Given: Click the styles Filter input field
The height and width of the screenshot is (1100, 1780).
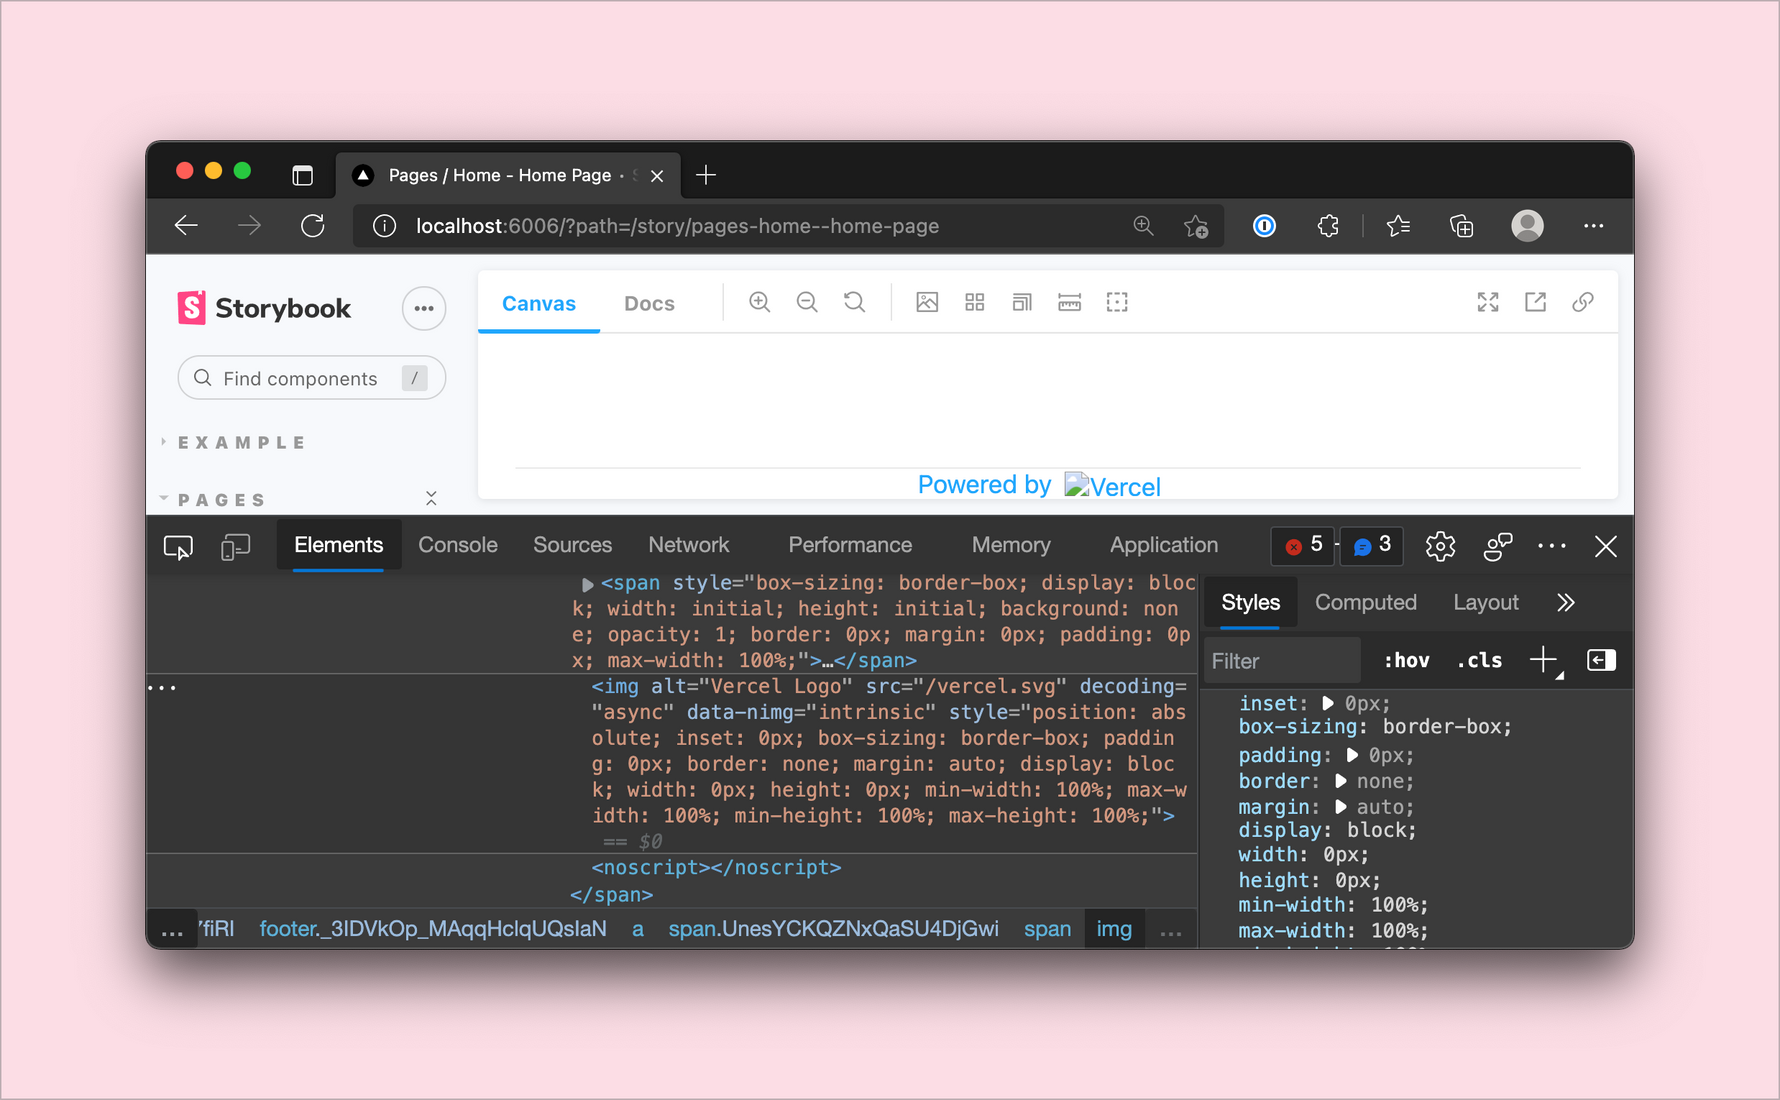Looking at the screenshot, I should coord(1281,660).
